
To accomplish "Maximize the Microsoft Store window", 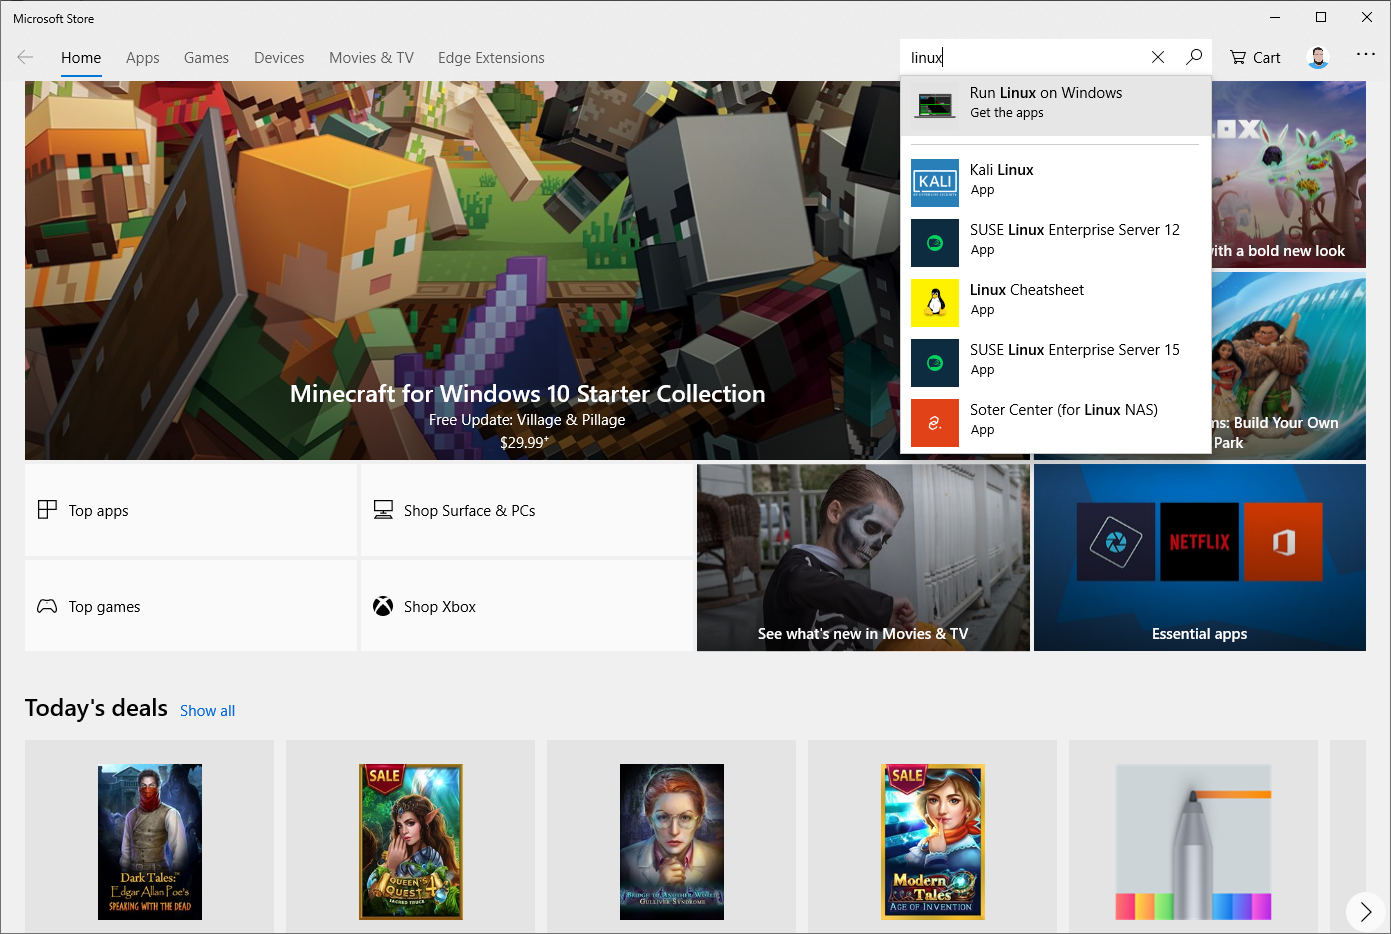I will (x=1321, y=17).
